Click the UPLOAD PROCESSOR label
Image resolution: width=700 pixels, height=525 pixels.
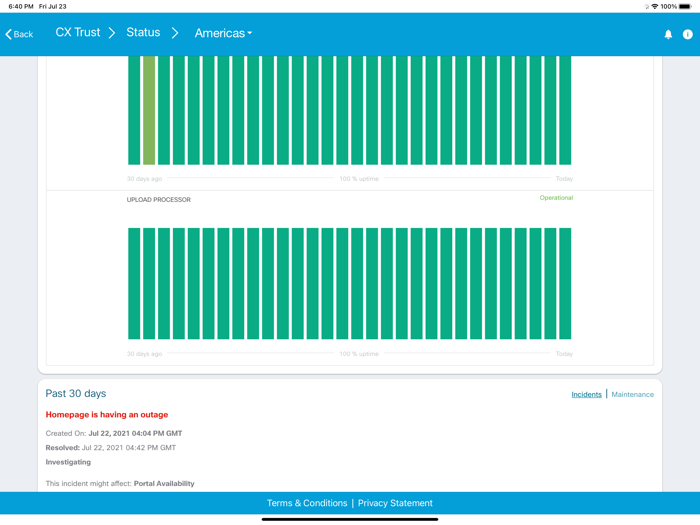pos(158,200)
